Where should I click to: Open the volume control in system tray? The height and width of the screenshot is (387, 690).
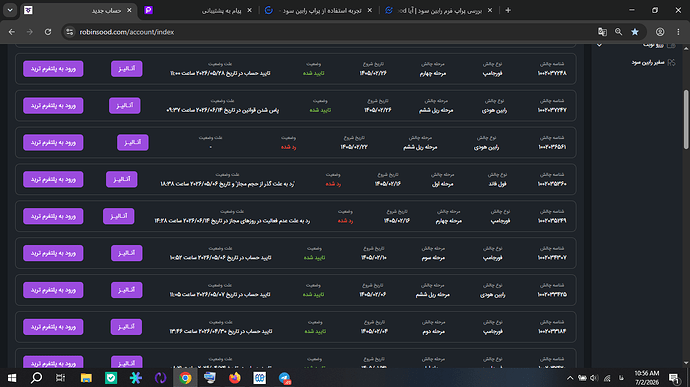[594, 378]
